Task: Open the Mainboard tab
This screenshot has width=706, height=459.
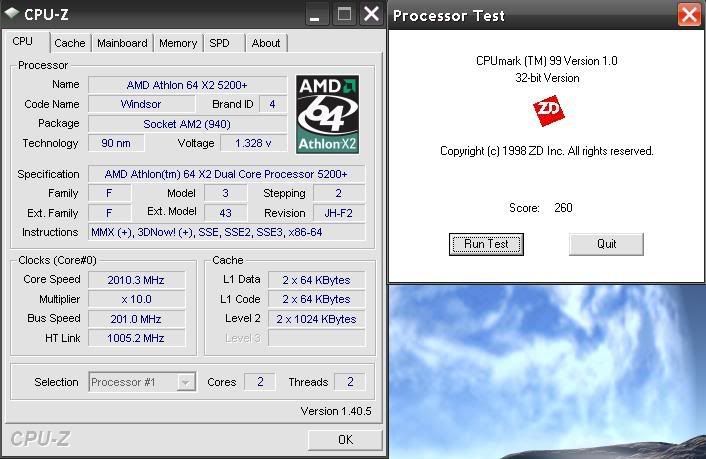Action: (x=122, y=43)
